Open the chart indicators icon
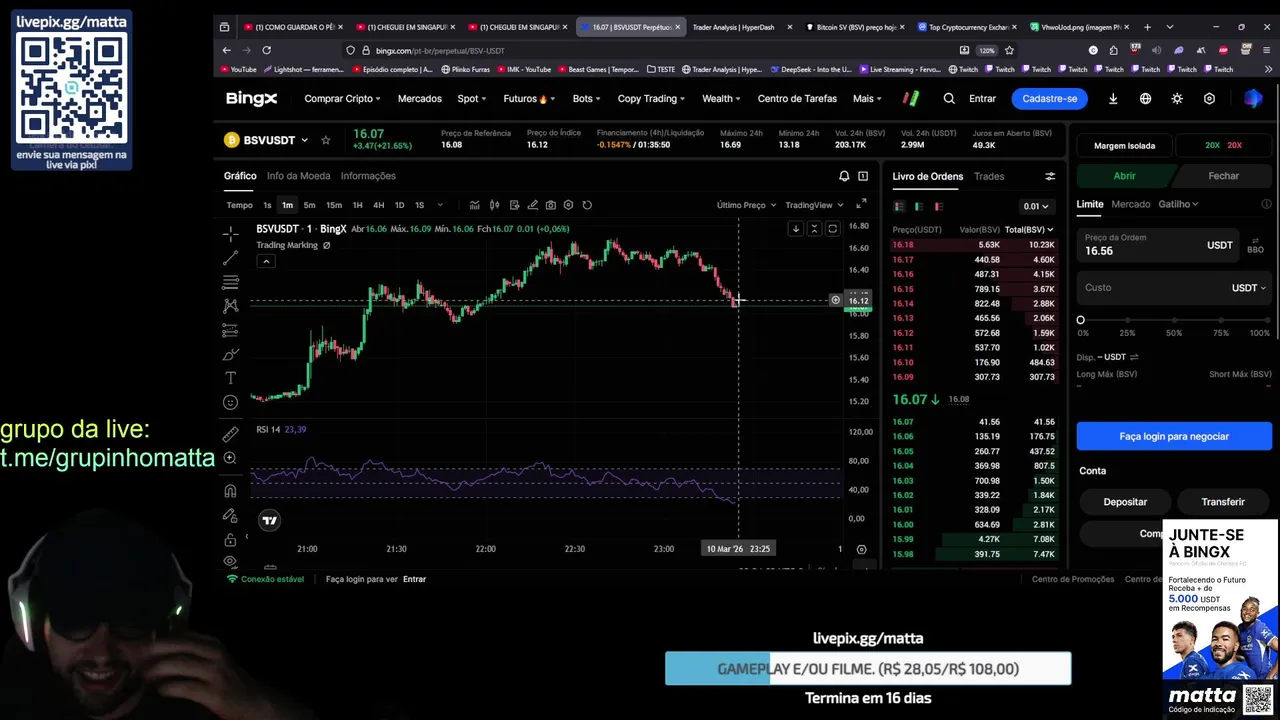This screenshot has height=720, width=1280. coord(474,205)
